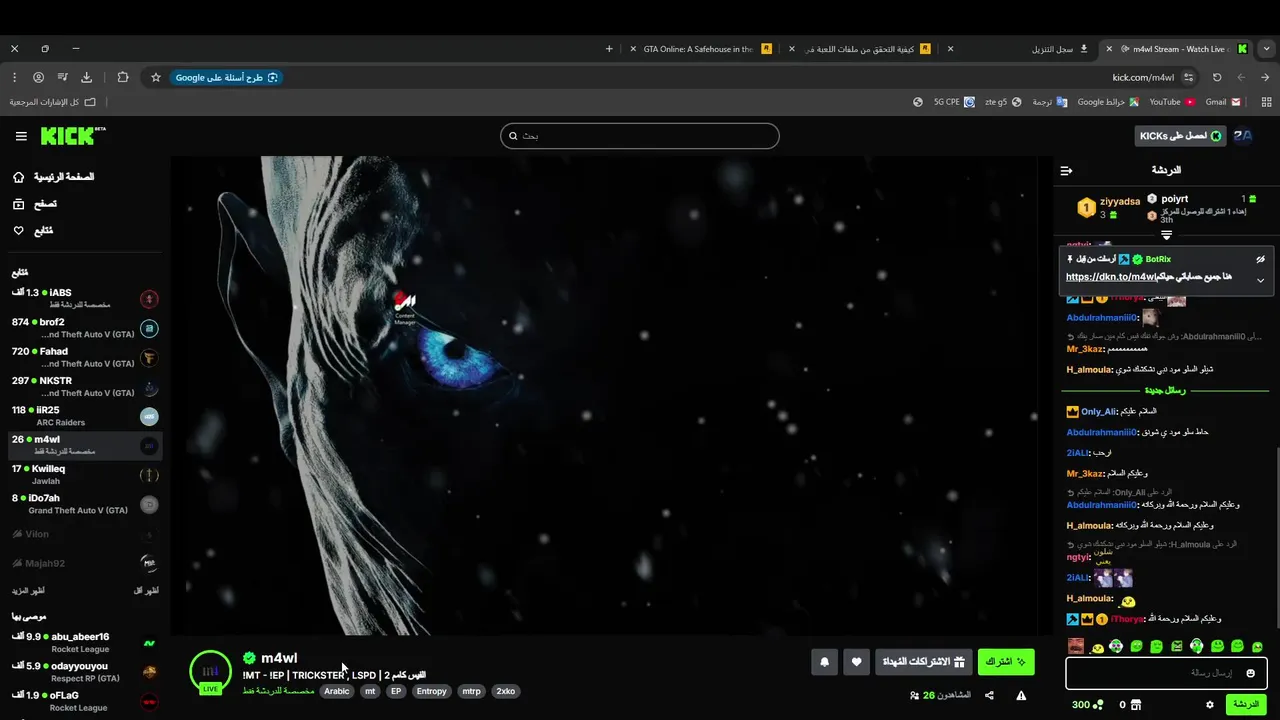Open the Kick hamburger sidebar menu
This screenshot has width=1280, height=720.
[x=21, y=136]
